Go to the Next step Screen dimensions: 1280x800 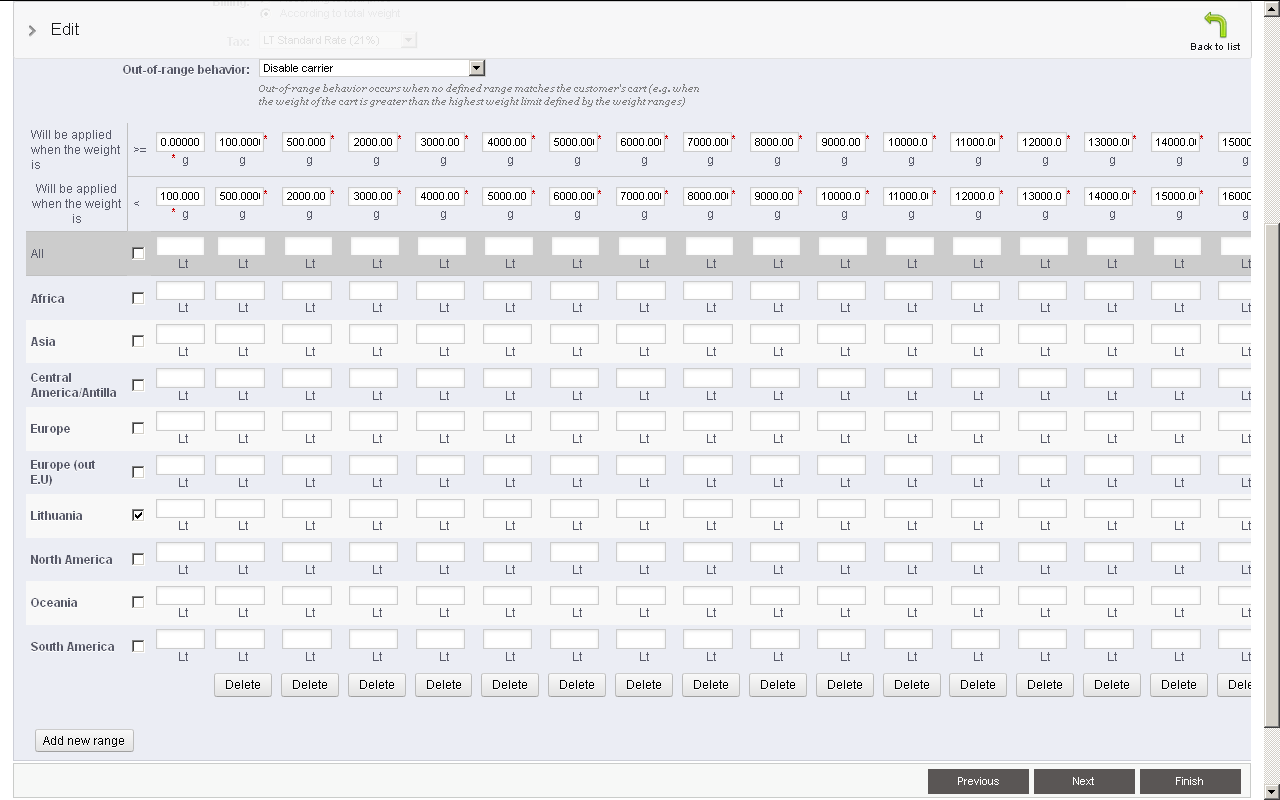pos(1083,781)
